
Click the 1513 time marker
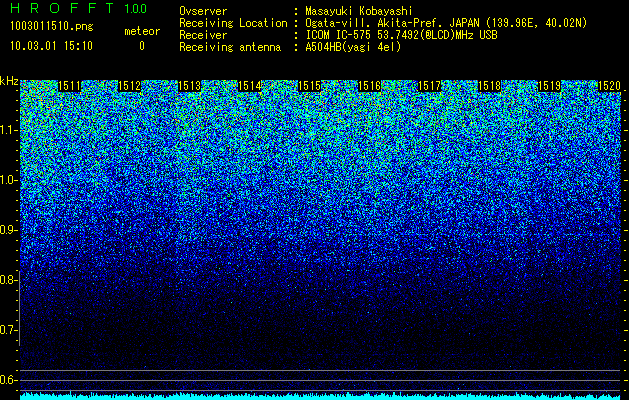(x=189, y=86)
